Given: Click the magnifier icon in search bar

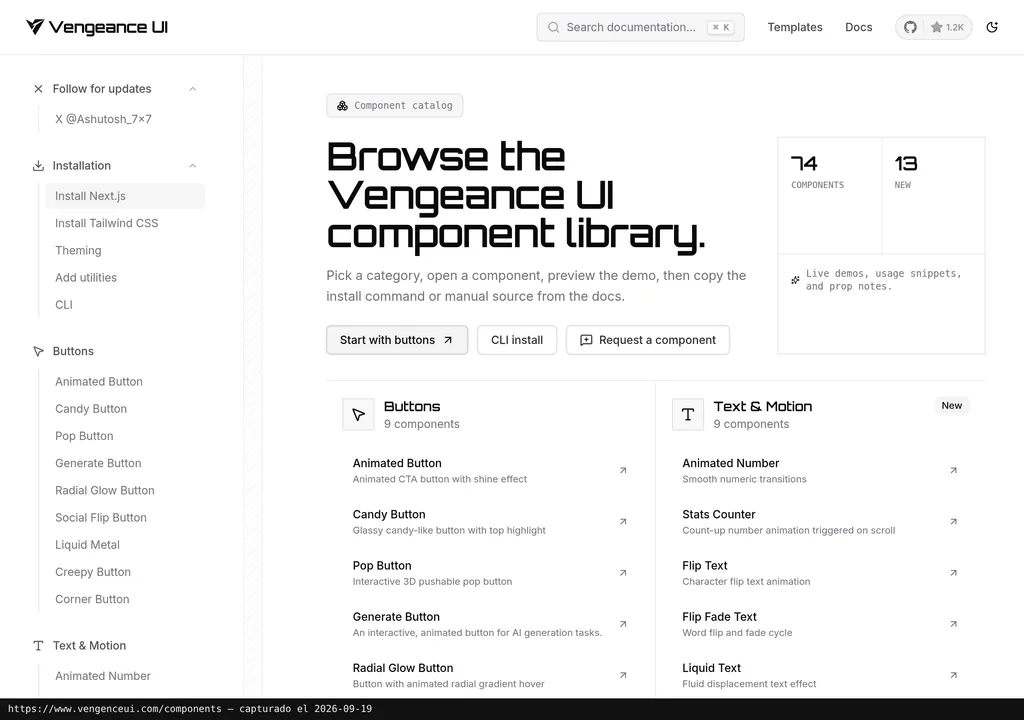Looking at the screenshot, I should tap(553, 27).
